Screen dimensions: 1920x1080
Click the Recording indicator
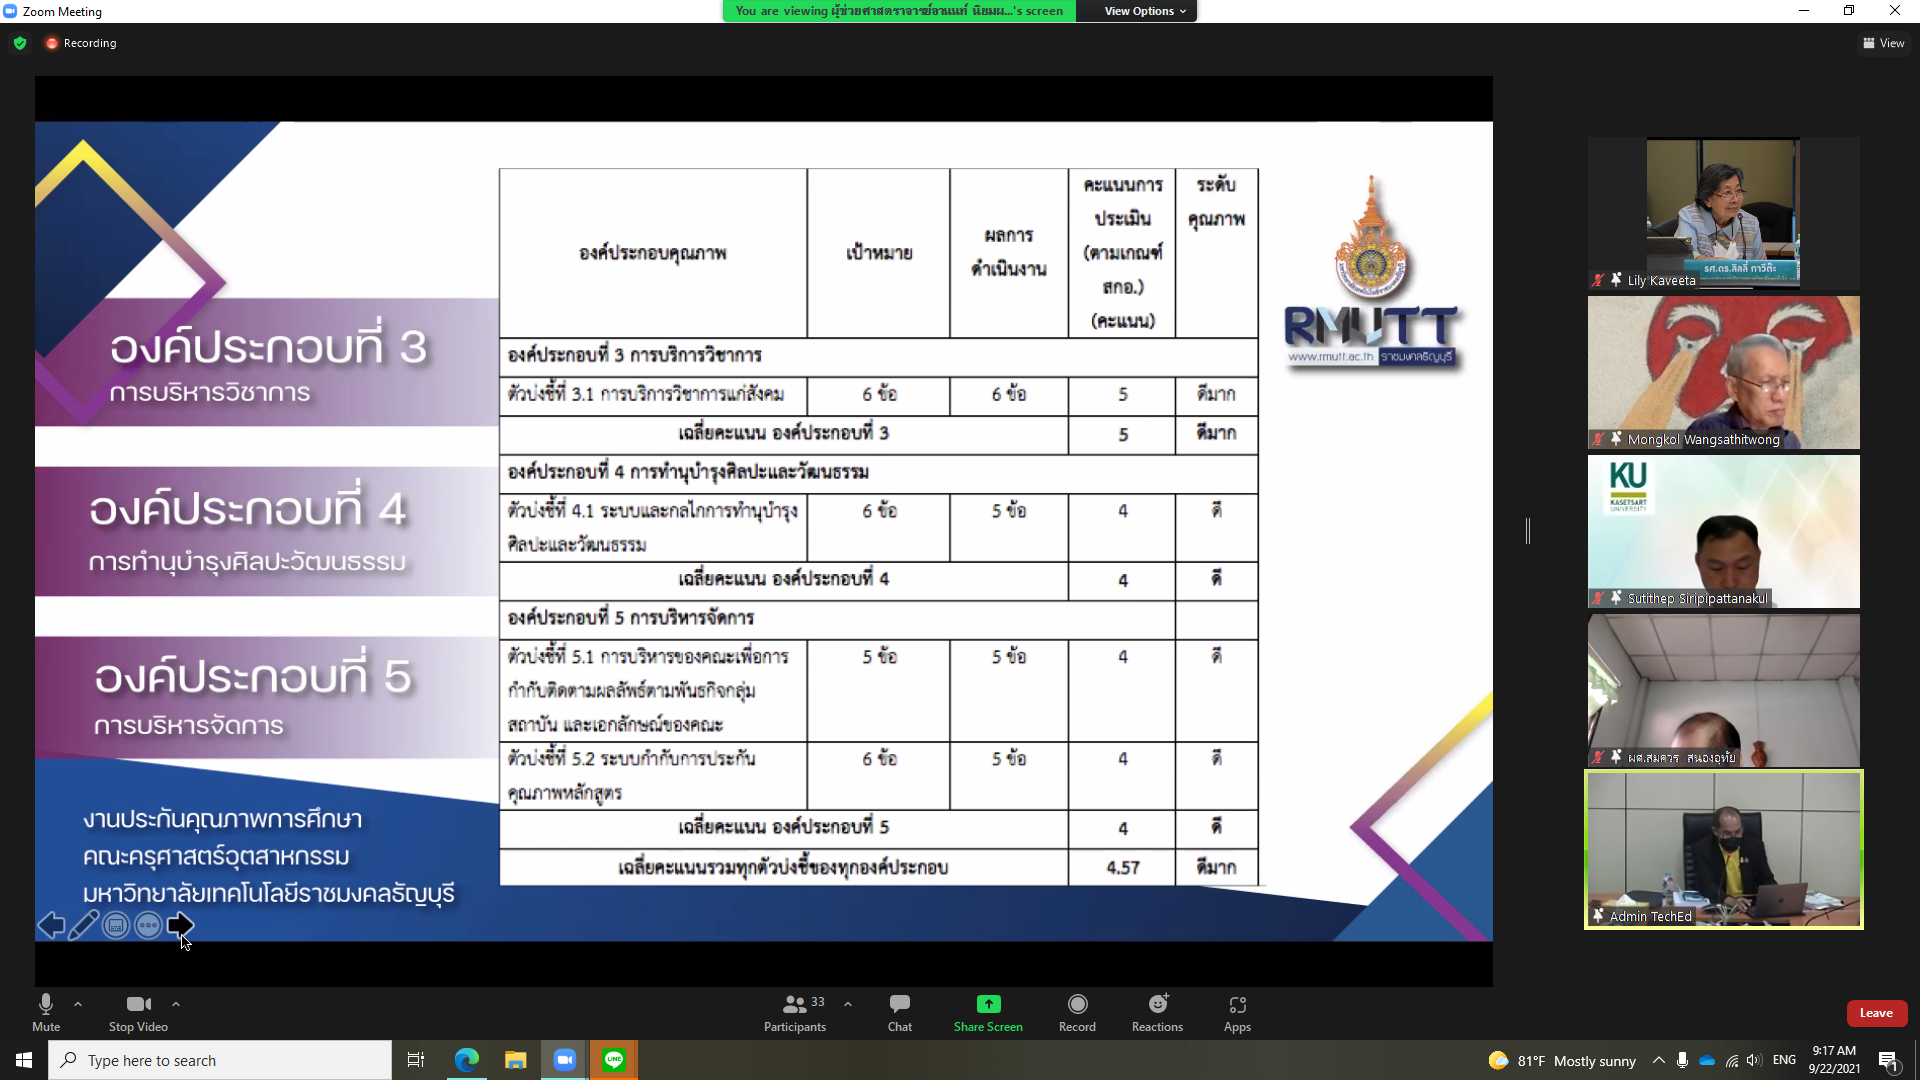(81, 43)
